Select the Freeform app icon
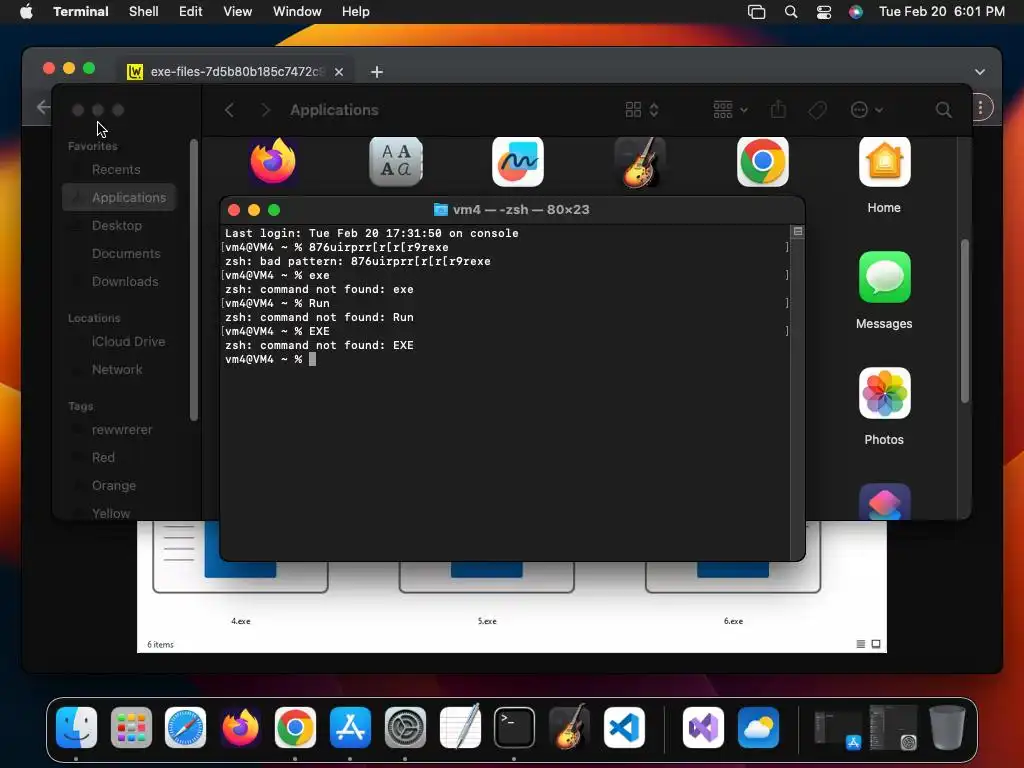 point(518,161)
